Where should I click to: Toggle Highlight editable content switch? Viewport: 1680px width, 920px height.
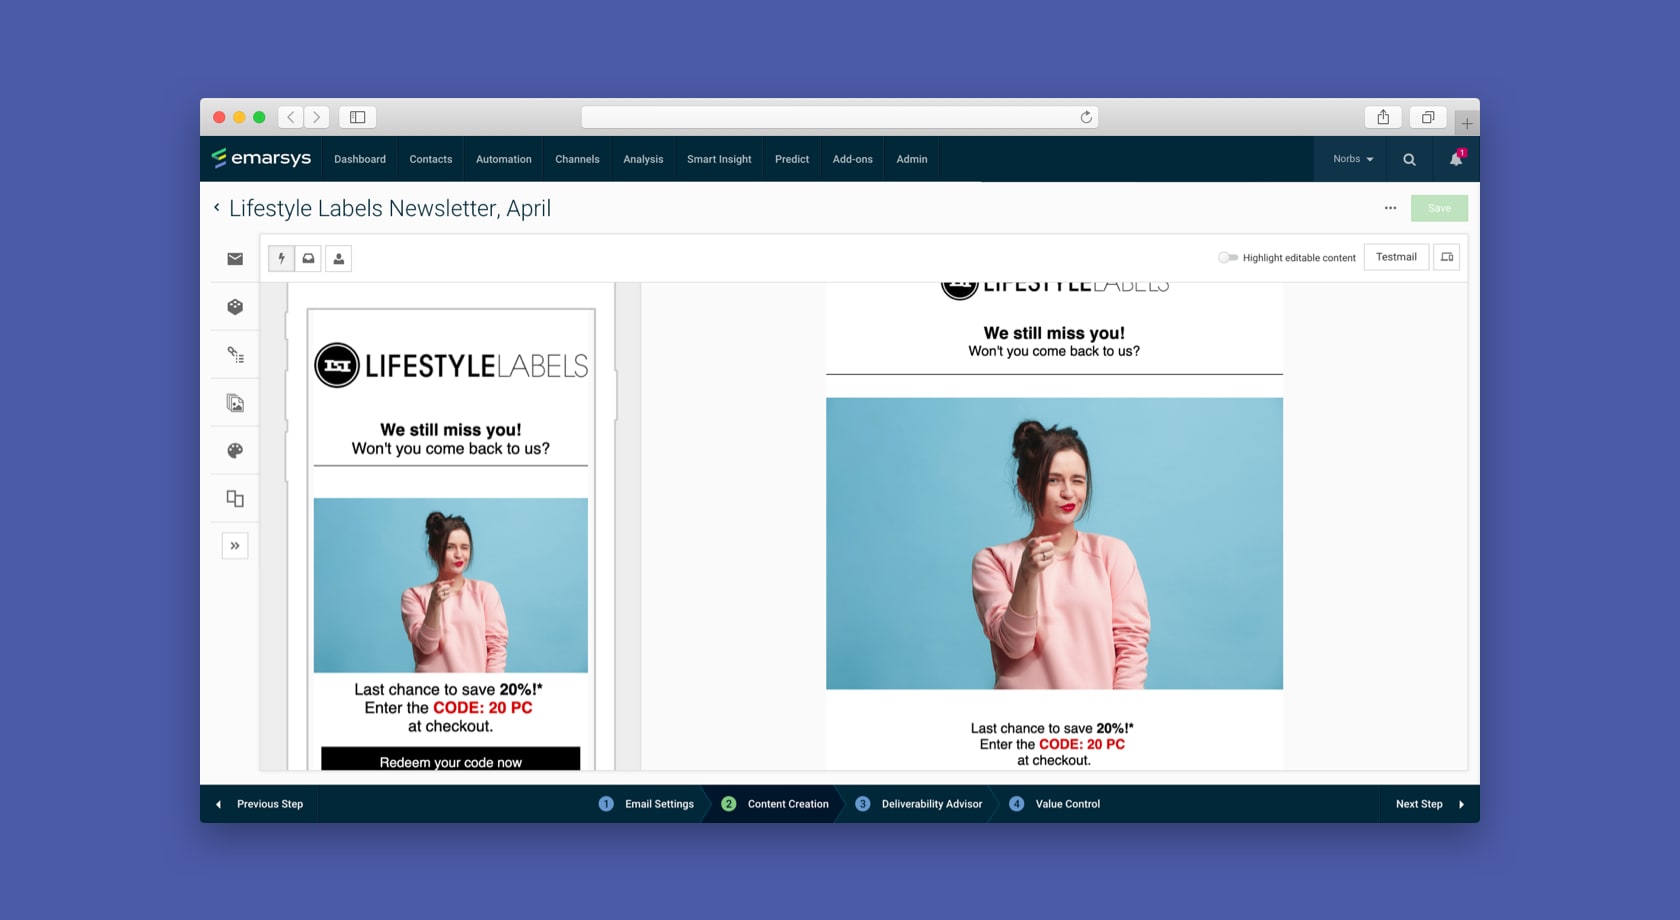point(1228,258)
